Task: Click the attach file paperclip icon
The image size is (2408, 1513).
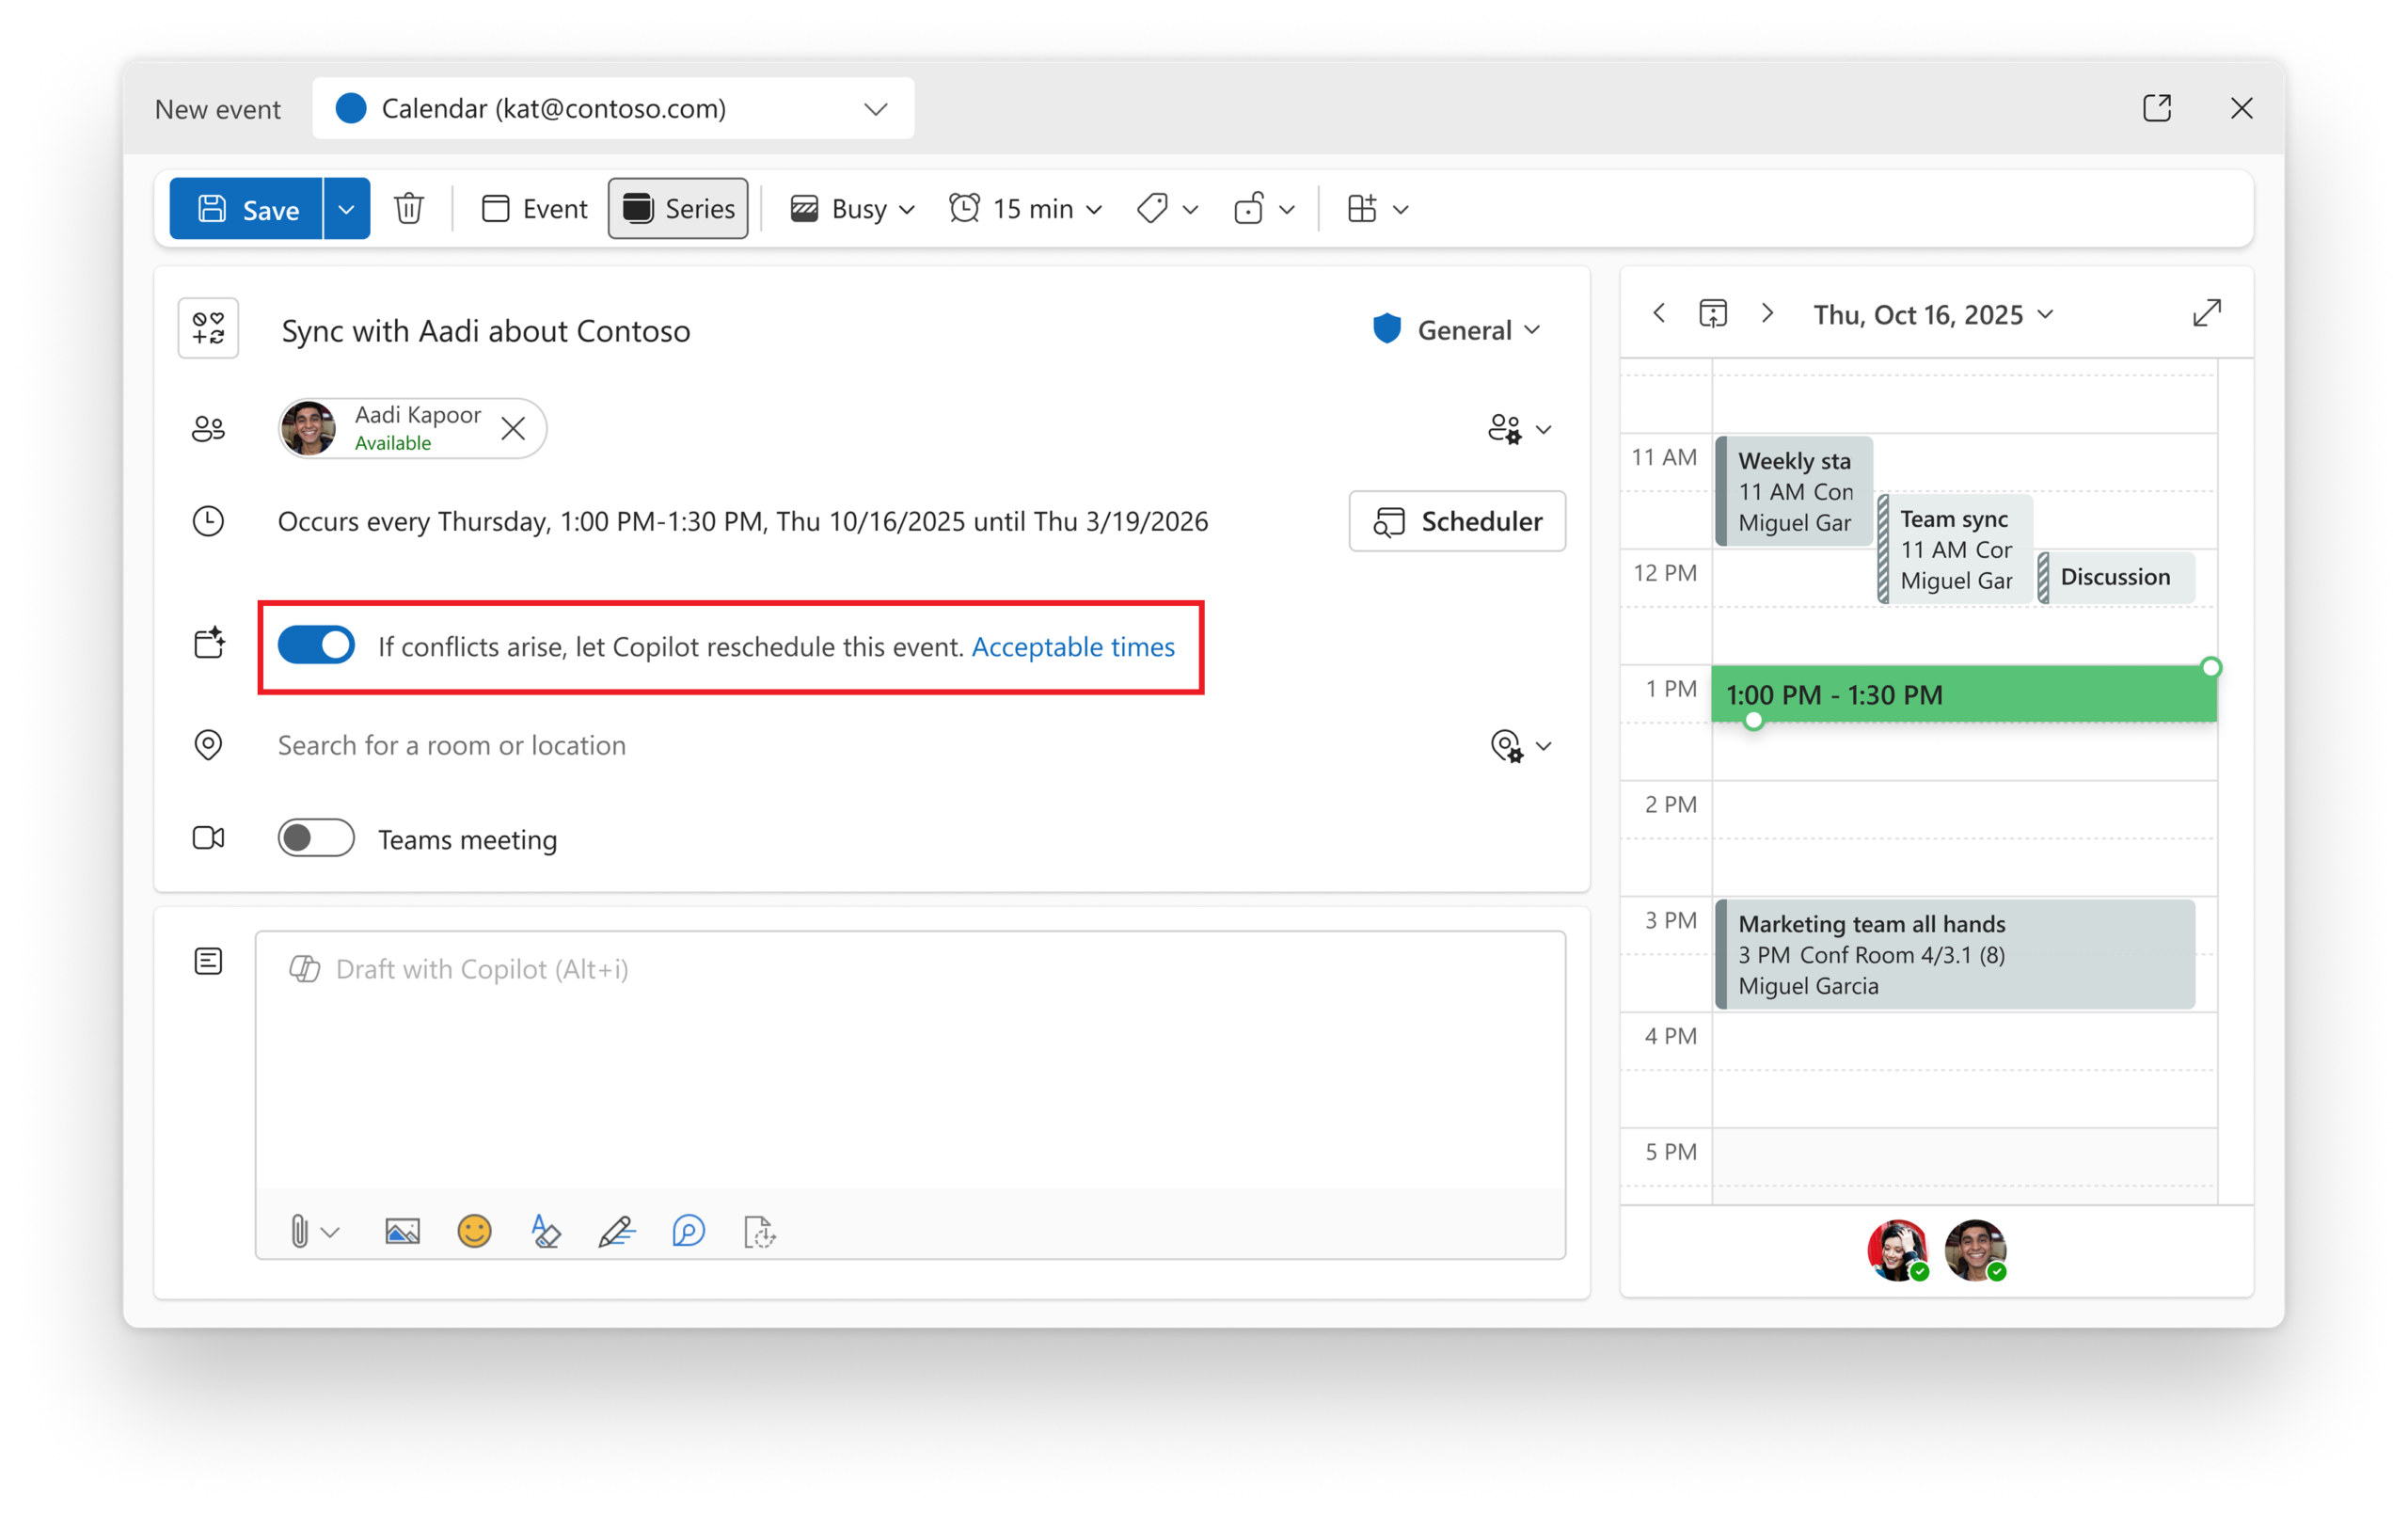Action: pyautogui.click(x=300, y=1231)
